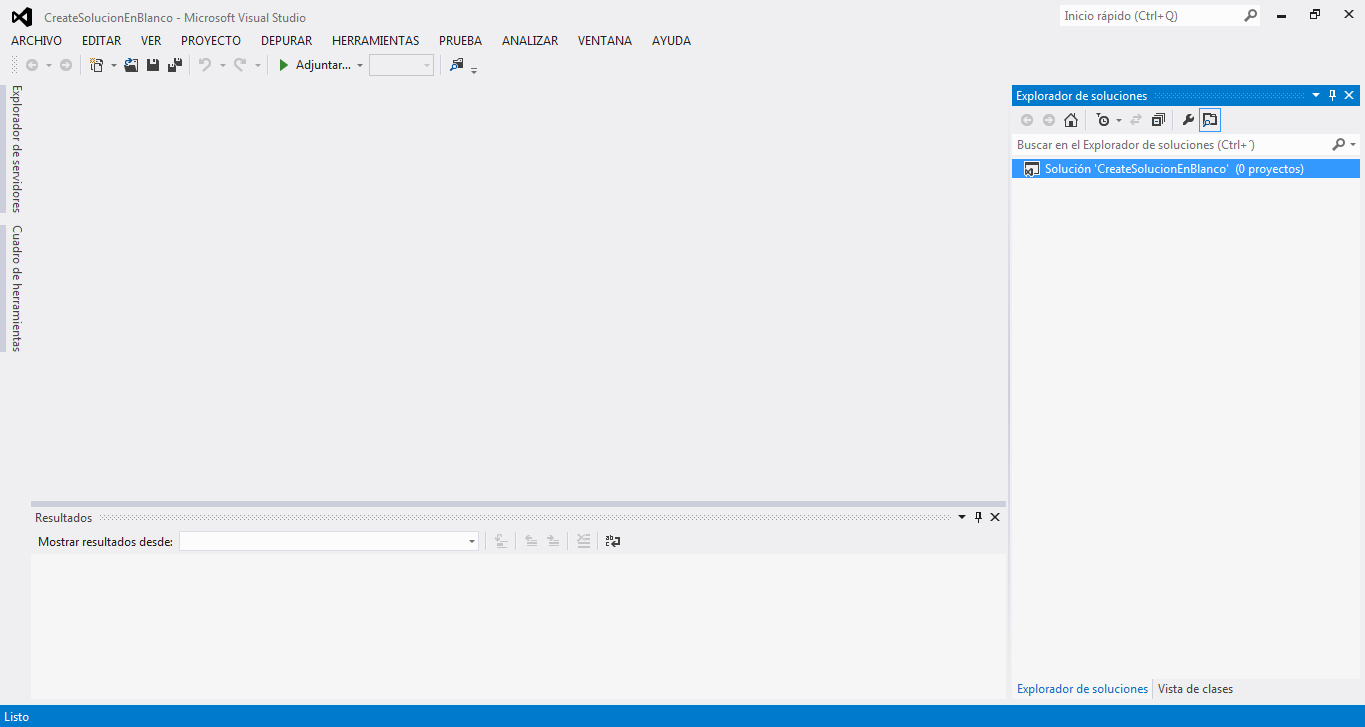The image size is (1365, 727).
Task: Open the pending changes filter dropdown arrow
Action: tap(1119, 120)
